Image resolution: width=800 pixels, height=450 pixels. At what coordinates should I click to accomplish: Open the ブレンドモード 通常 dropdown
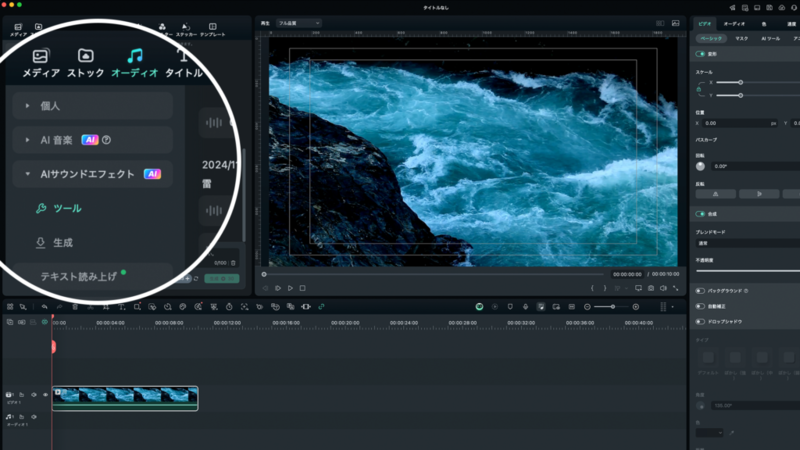[748, 243]
